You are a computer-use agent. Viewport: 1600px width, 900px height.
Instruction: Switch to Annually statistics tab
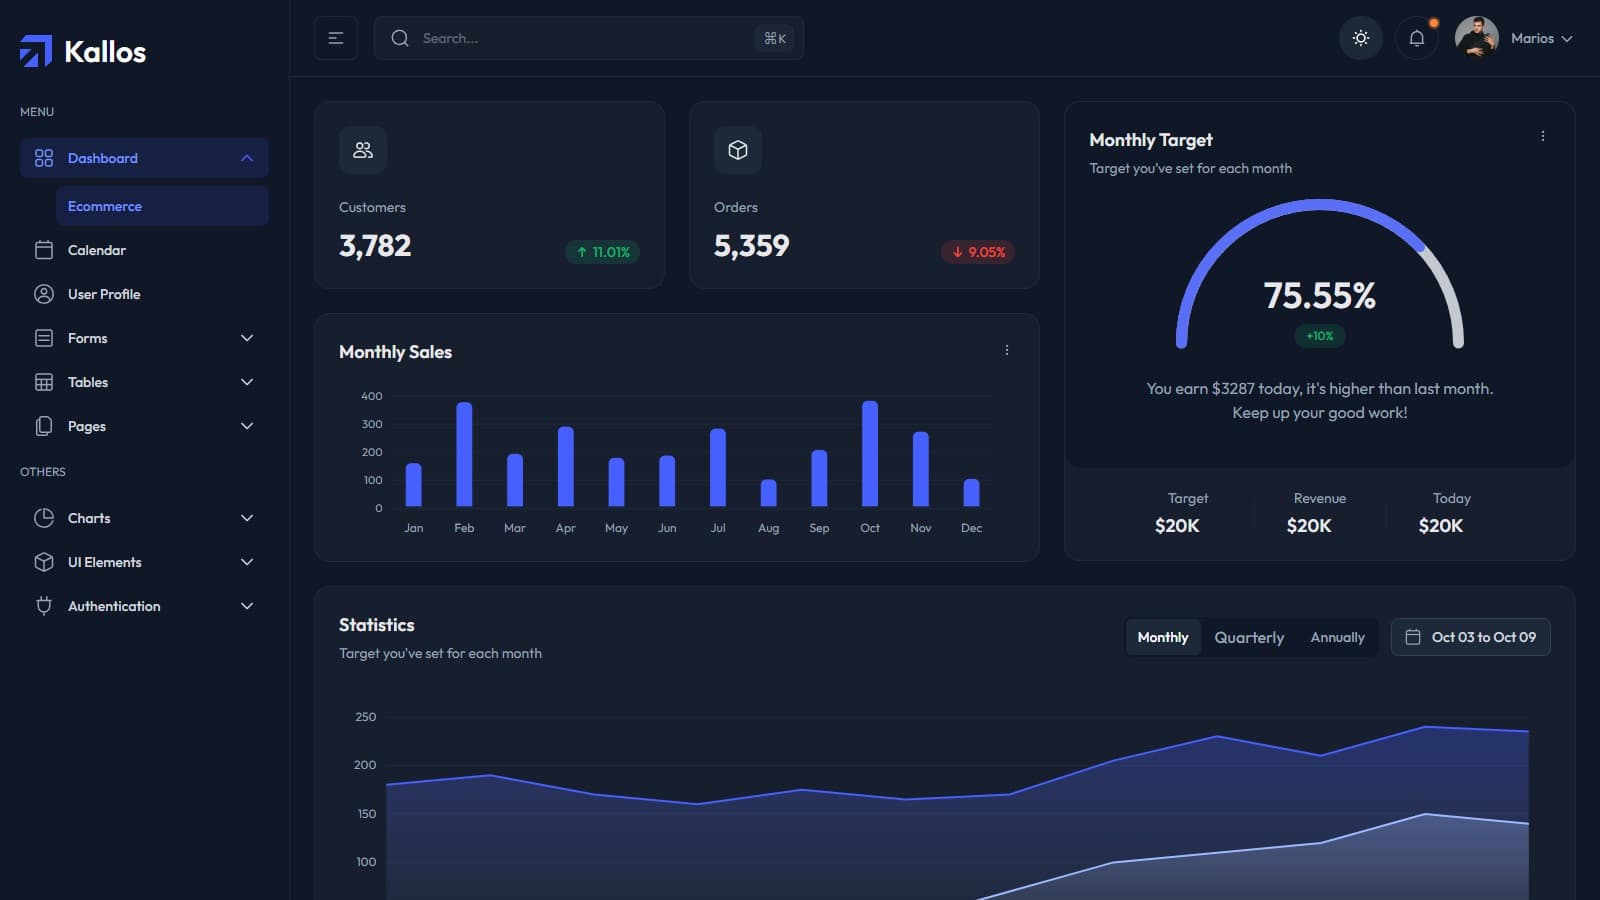coord(1337,637)
